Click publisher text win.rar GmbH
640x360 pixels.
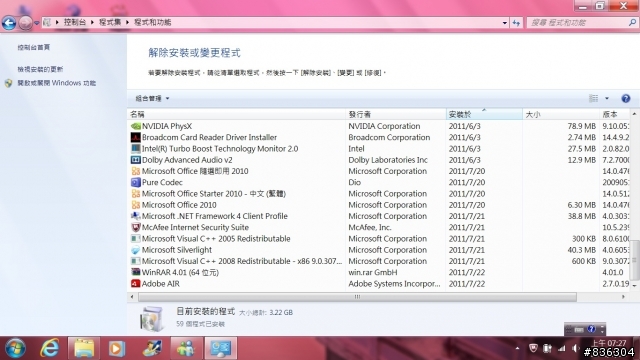tap(373, 272)
